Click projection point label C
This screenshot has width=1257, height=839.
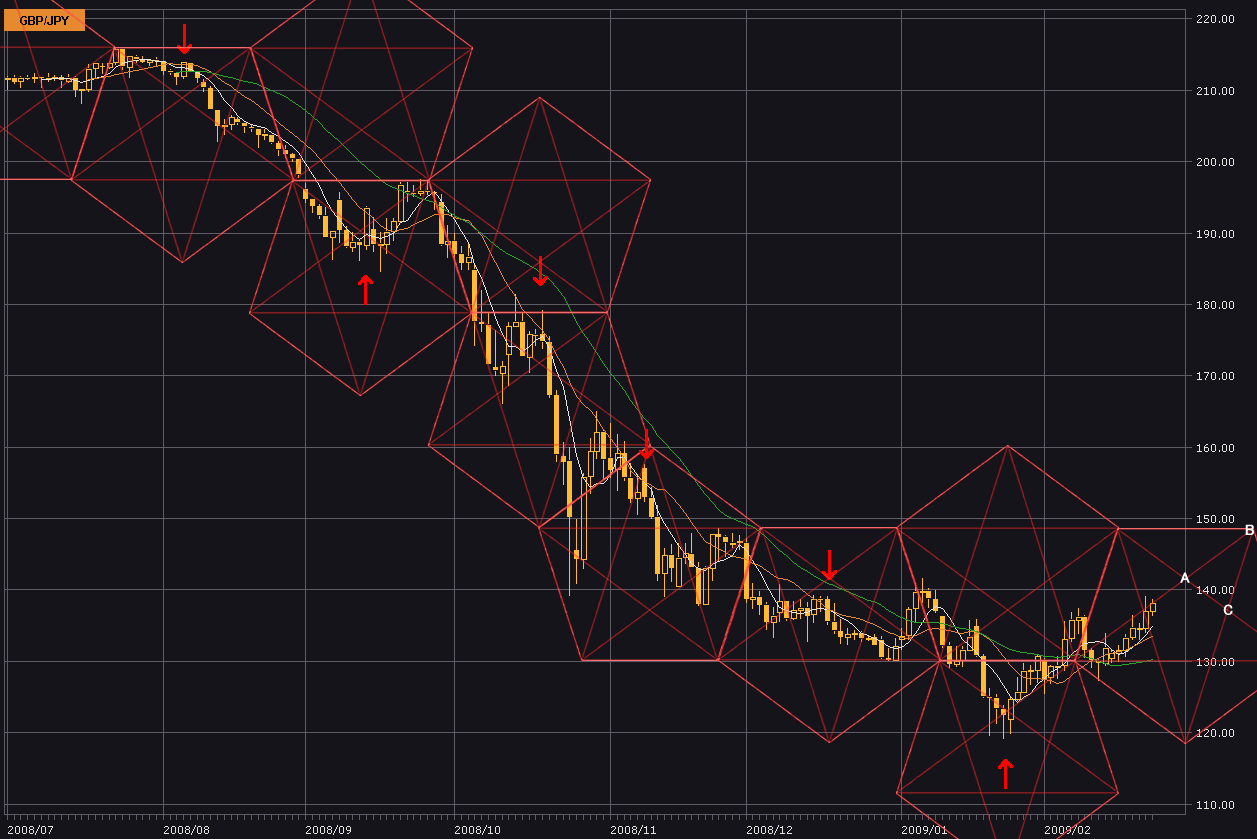click(1227, 610)
